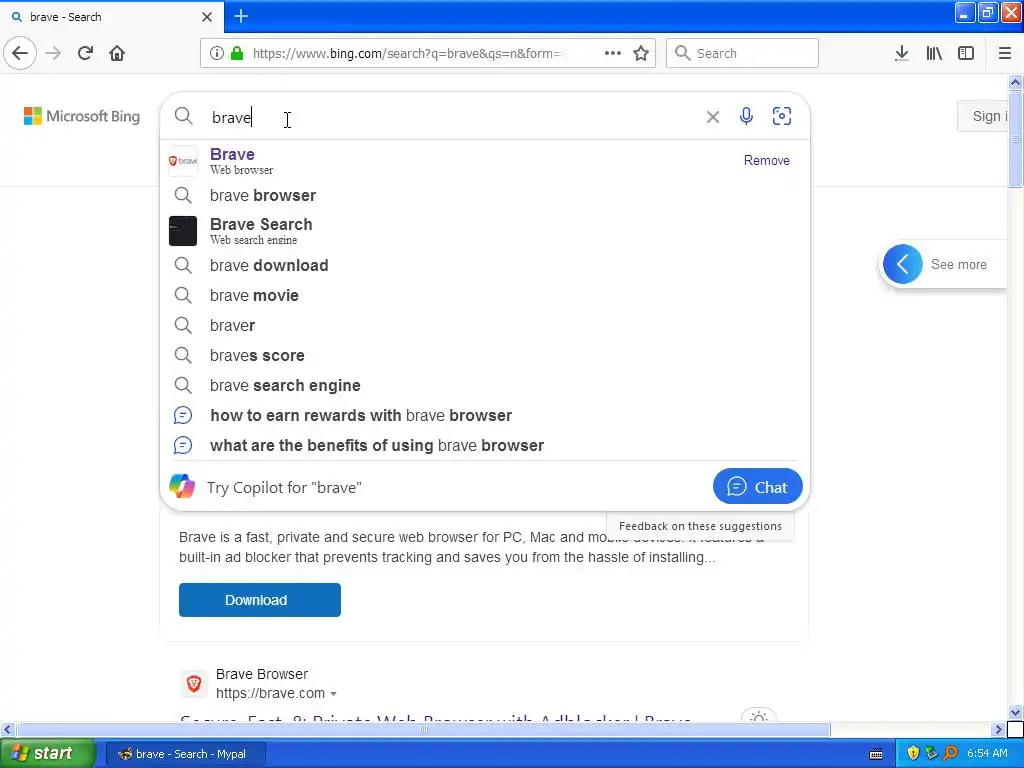Click the Copilot colorful logo icon
This screenshot has height=768, width=1024.
pyautogui.click(x=182, y=487)
